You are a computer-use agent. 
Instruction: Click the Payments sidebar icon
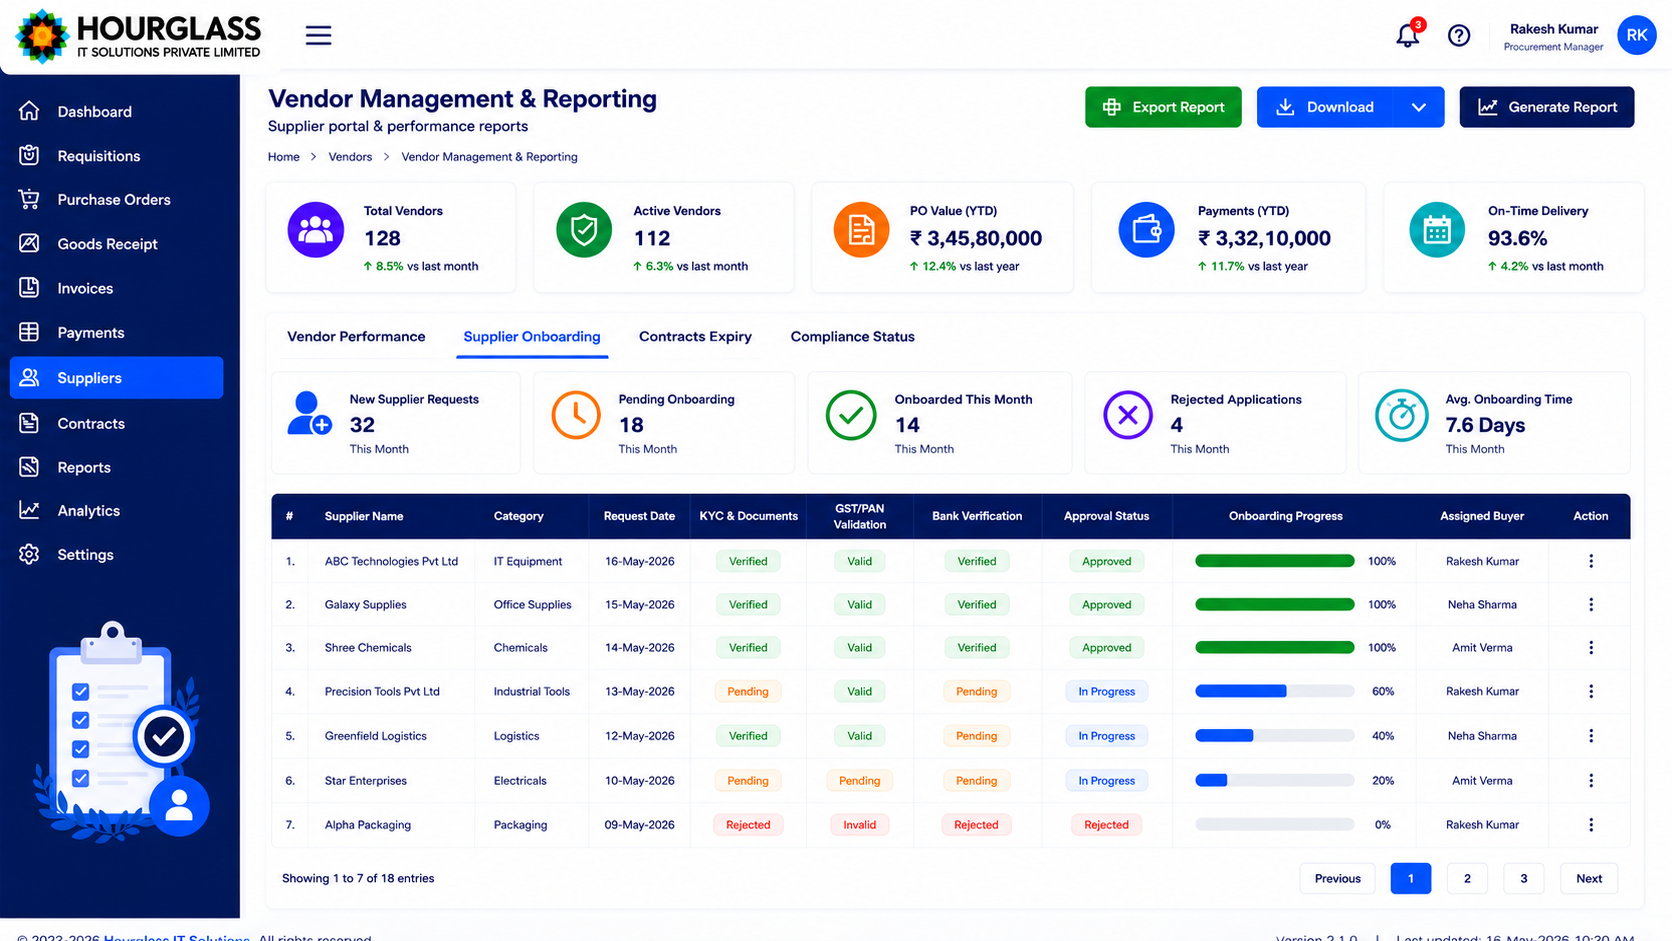coord(29,332)
